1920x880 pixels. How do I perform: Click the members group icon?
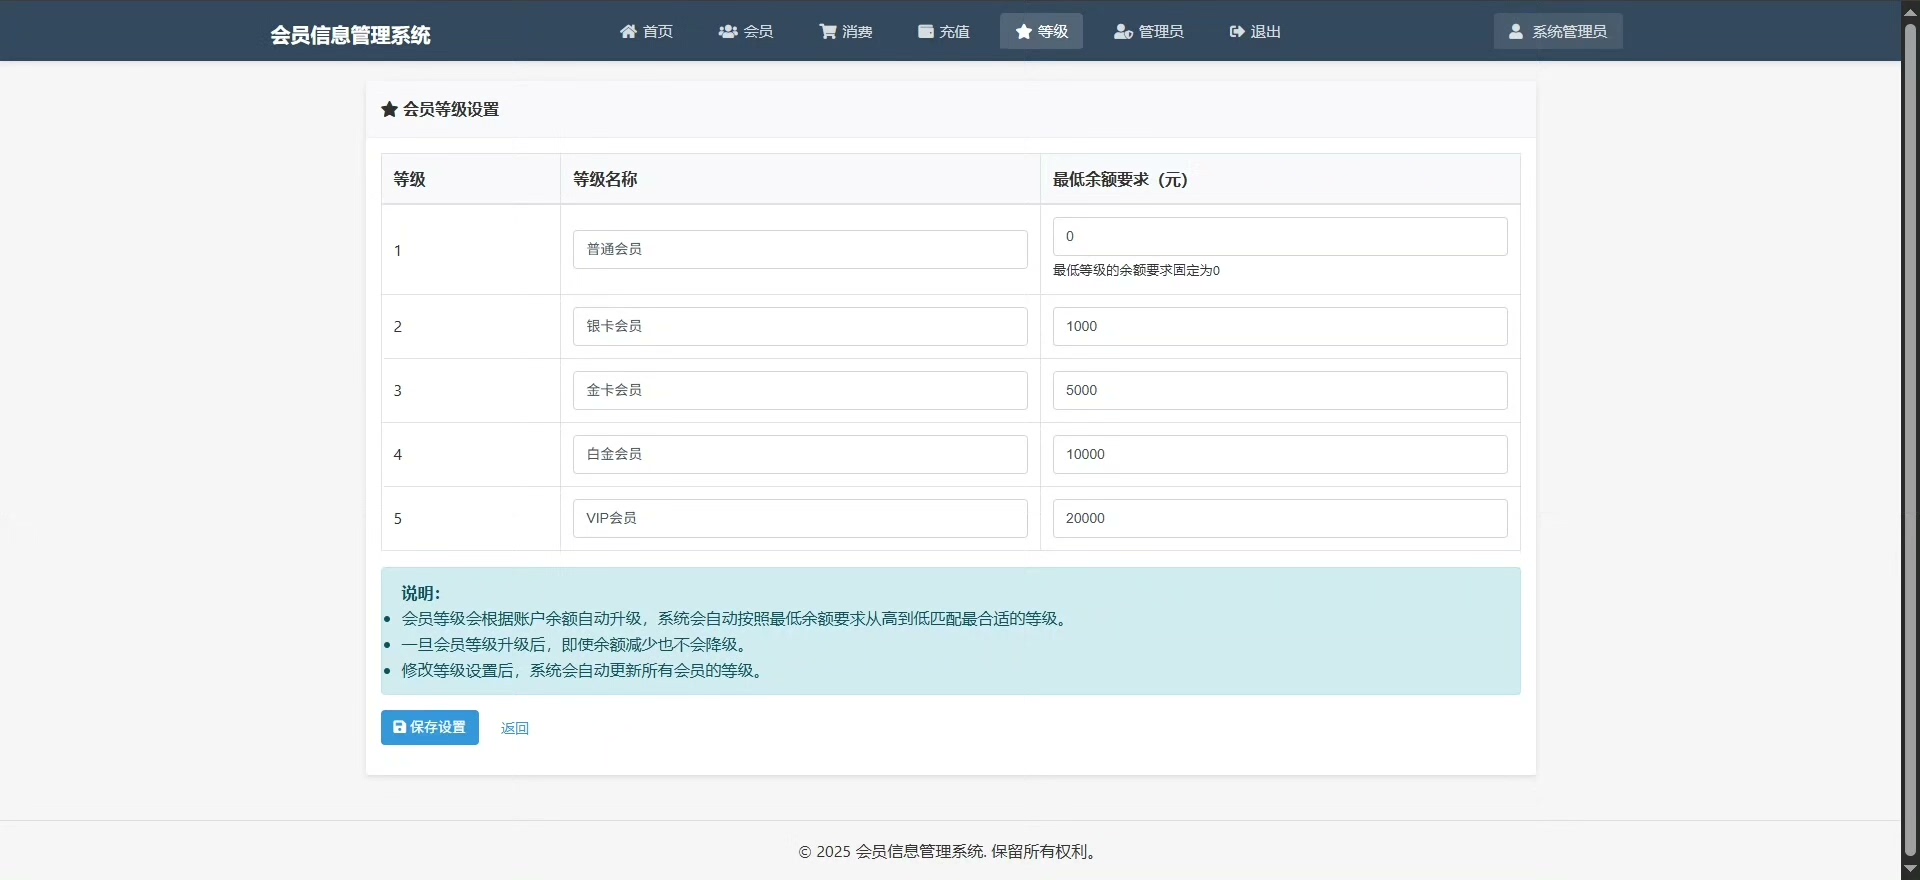pyautogui.click(x=727, y=32)
